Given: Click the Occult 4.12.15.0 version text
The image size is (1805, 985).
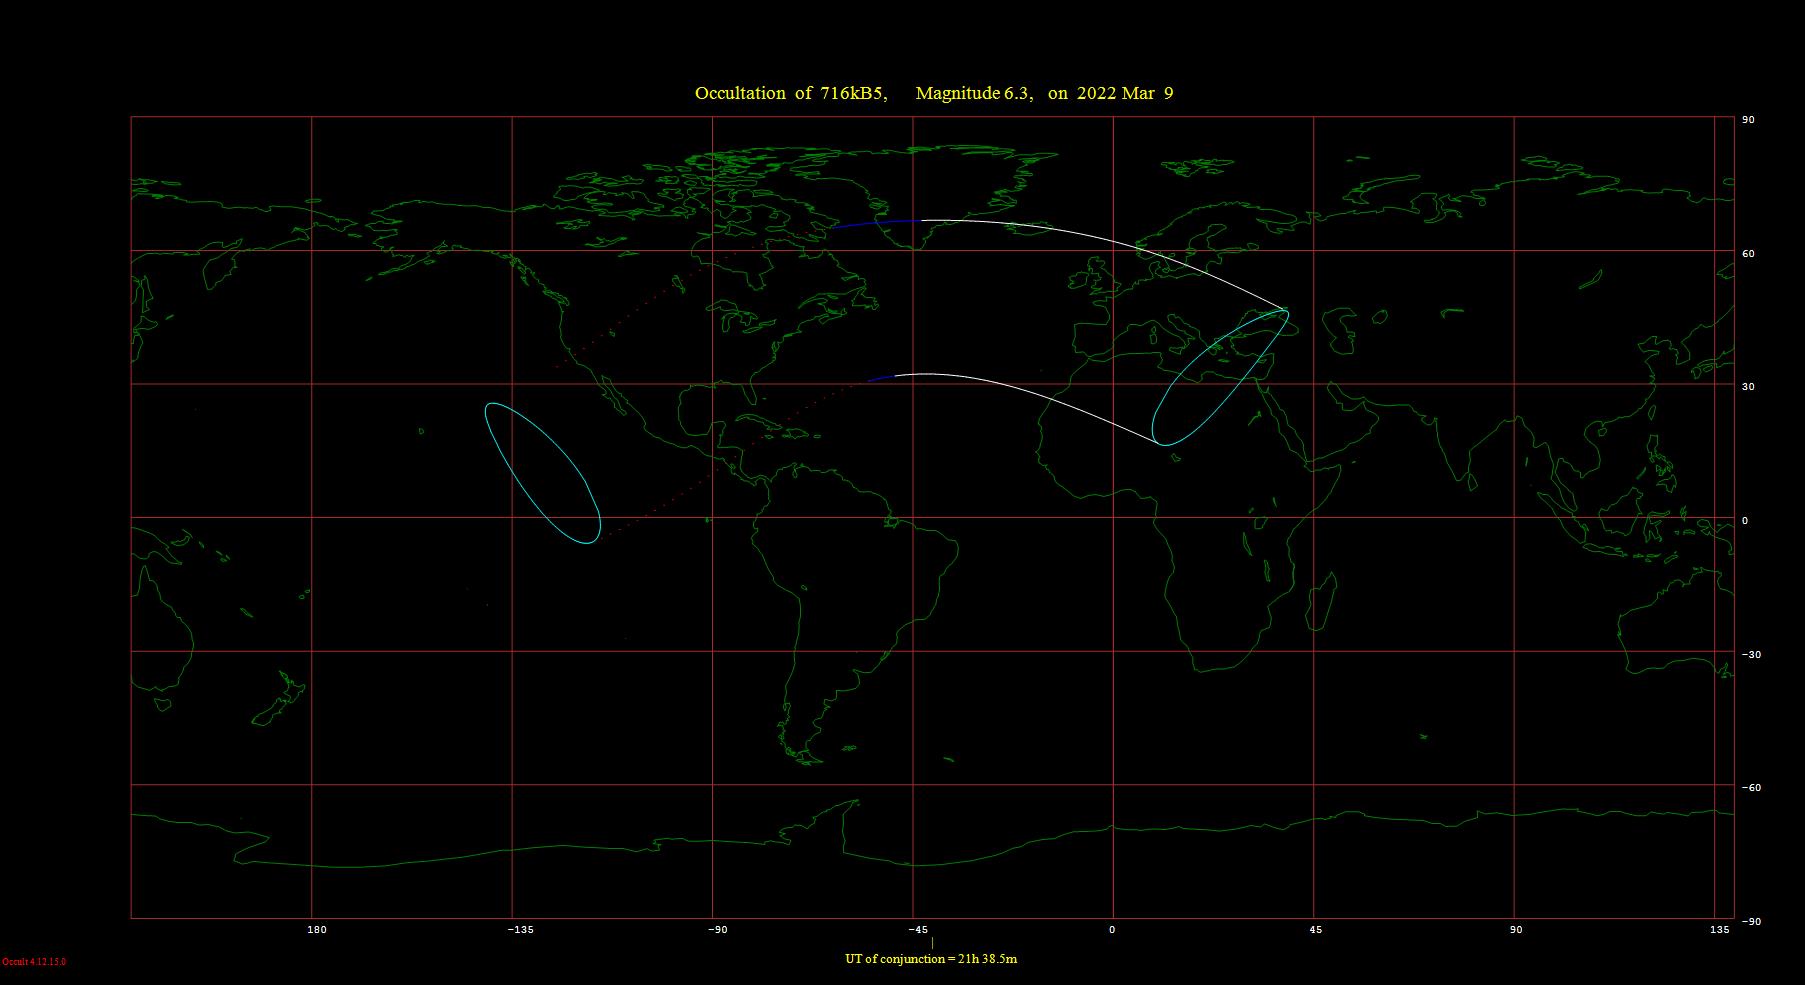Looking at the screenshot, I should pyautogui.click(x=34, y=962).
